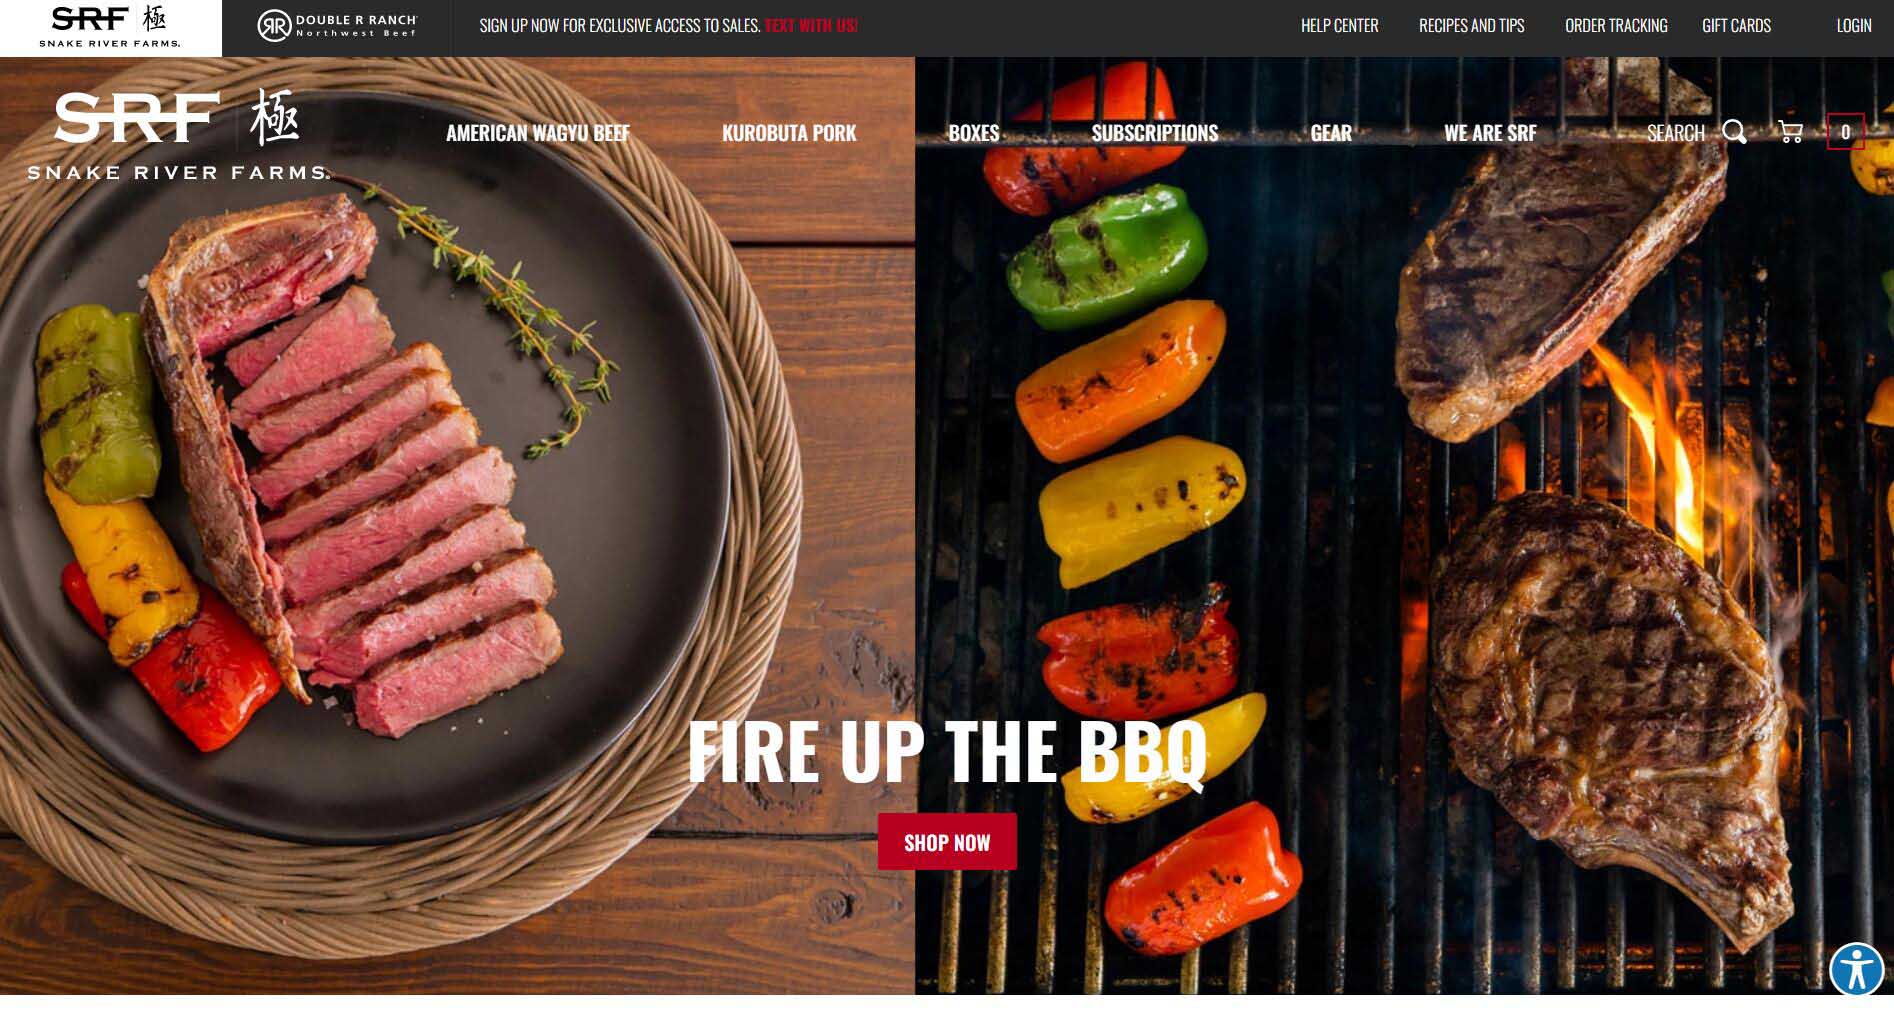Open the shopping cart icon
The height and width of the screenshot is (1015, 1894).
[1790, 132]
